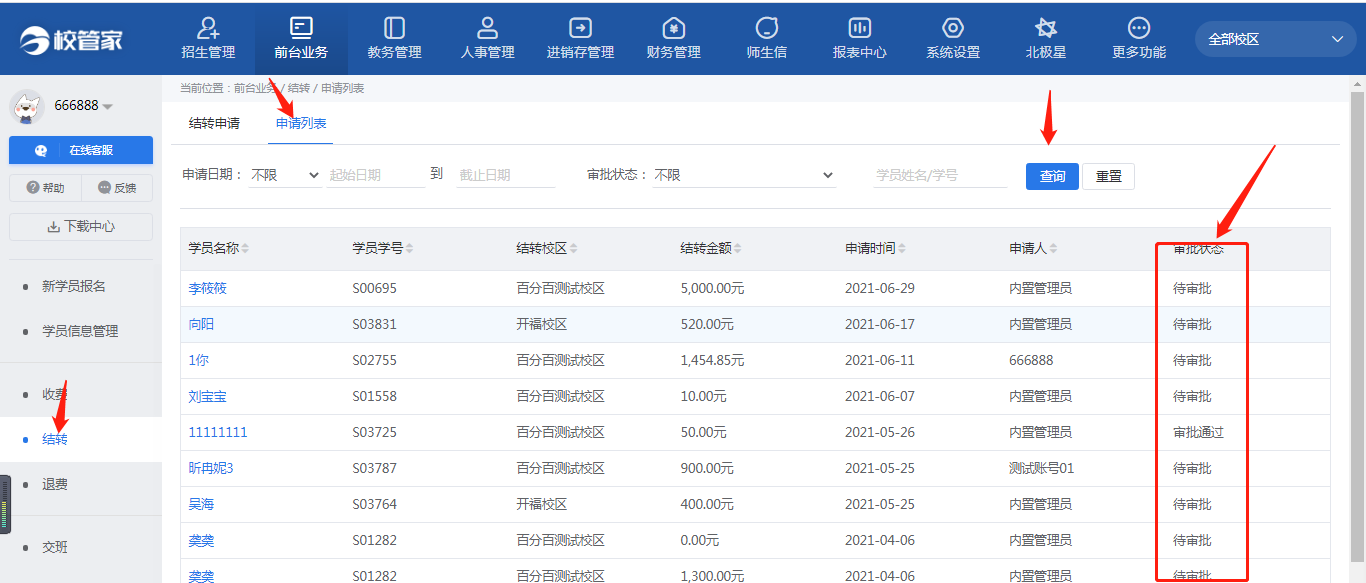Viewport: 1366px width, 583px height.
Task: Open 前台业务 module icon
Action: coord(301,28)
